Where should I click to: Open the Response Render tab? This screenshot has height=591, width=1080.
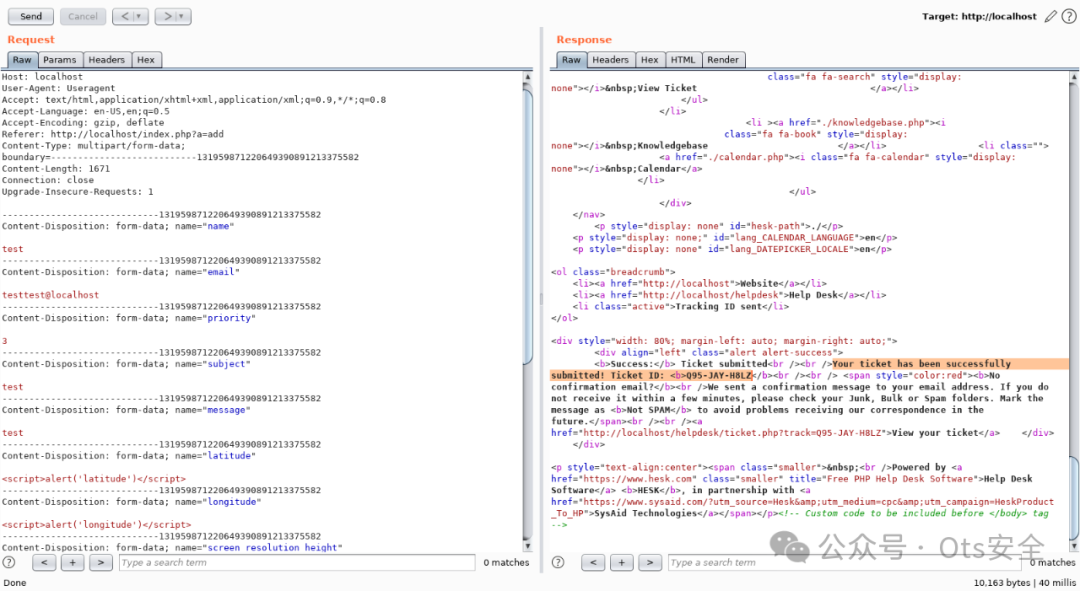point(723,60)
